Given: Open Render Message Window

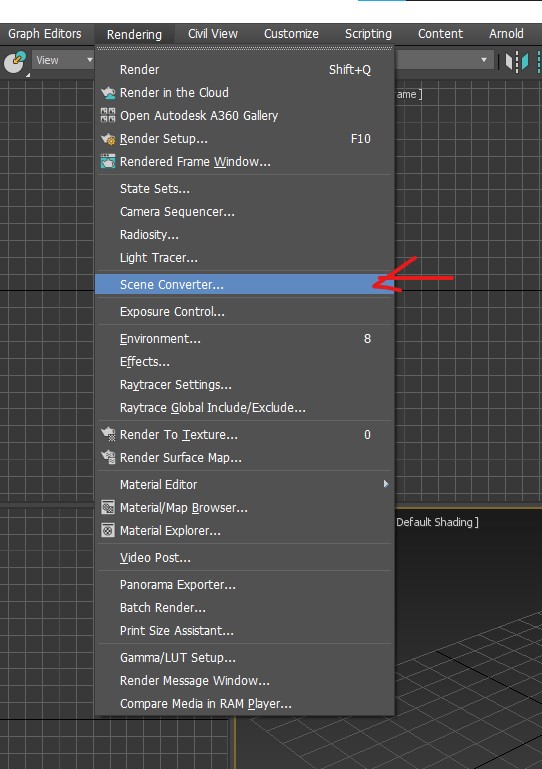Looking at the screenshot, I should (245, 681).
